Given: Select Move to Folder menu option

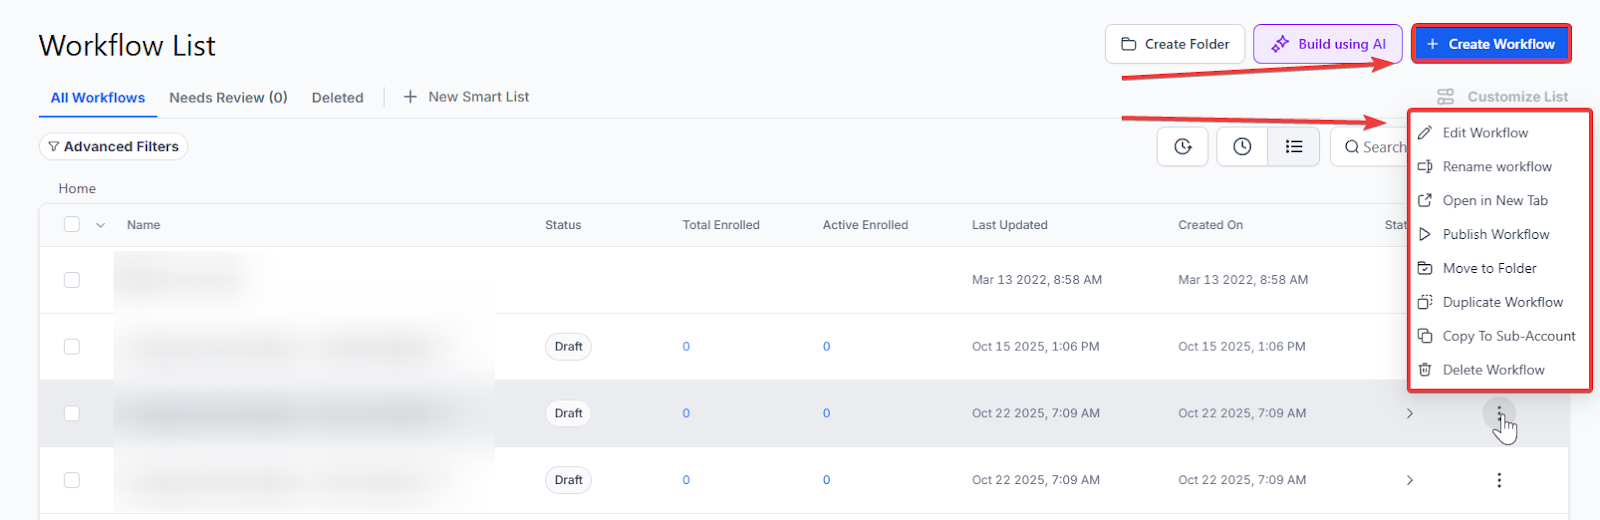Looking at the screenshot, I should point(1489,268).
